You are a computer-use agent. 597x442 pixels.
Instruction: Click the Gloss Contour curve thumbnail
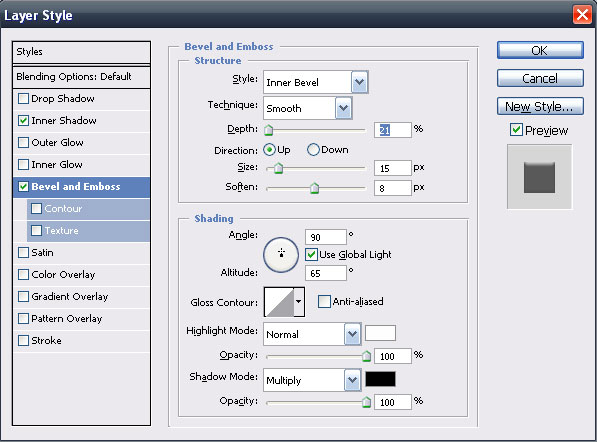[x=279, y=302]
